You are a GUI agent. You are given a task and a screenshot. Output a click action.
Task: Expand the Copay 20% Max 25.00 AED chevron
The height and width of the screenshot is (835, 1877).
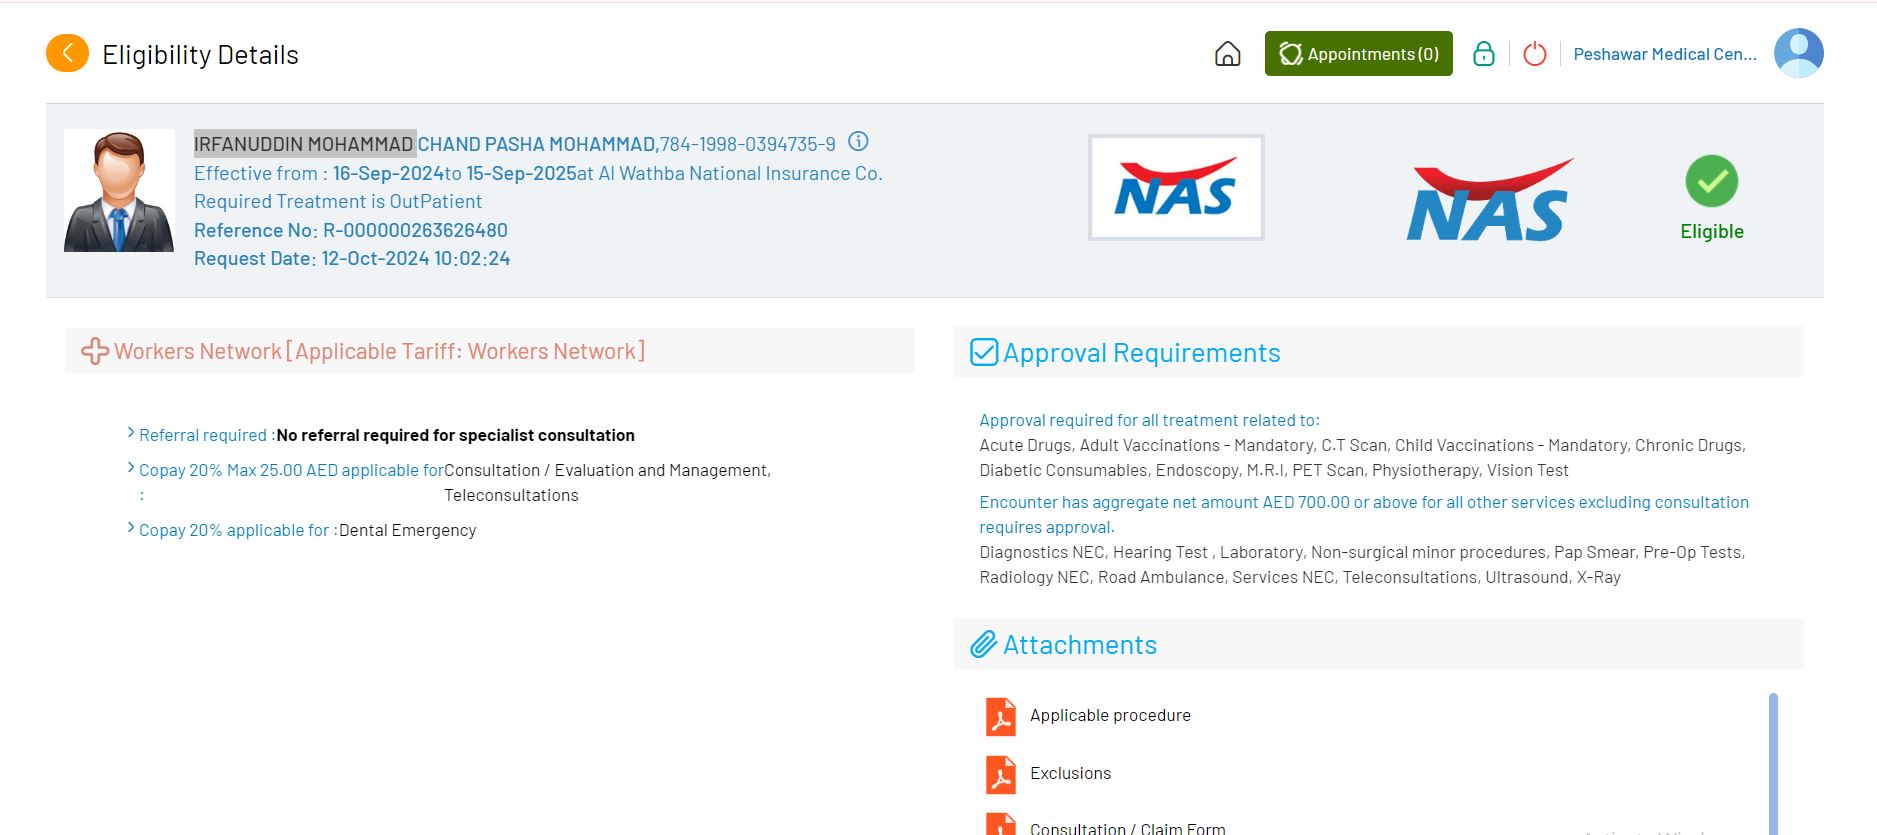point(131,468)
